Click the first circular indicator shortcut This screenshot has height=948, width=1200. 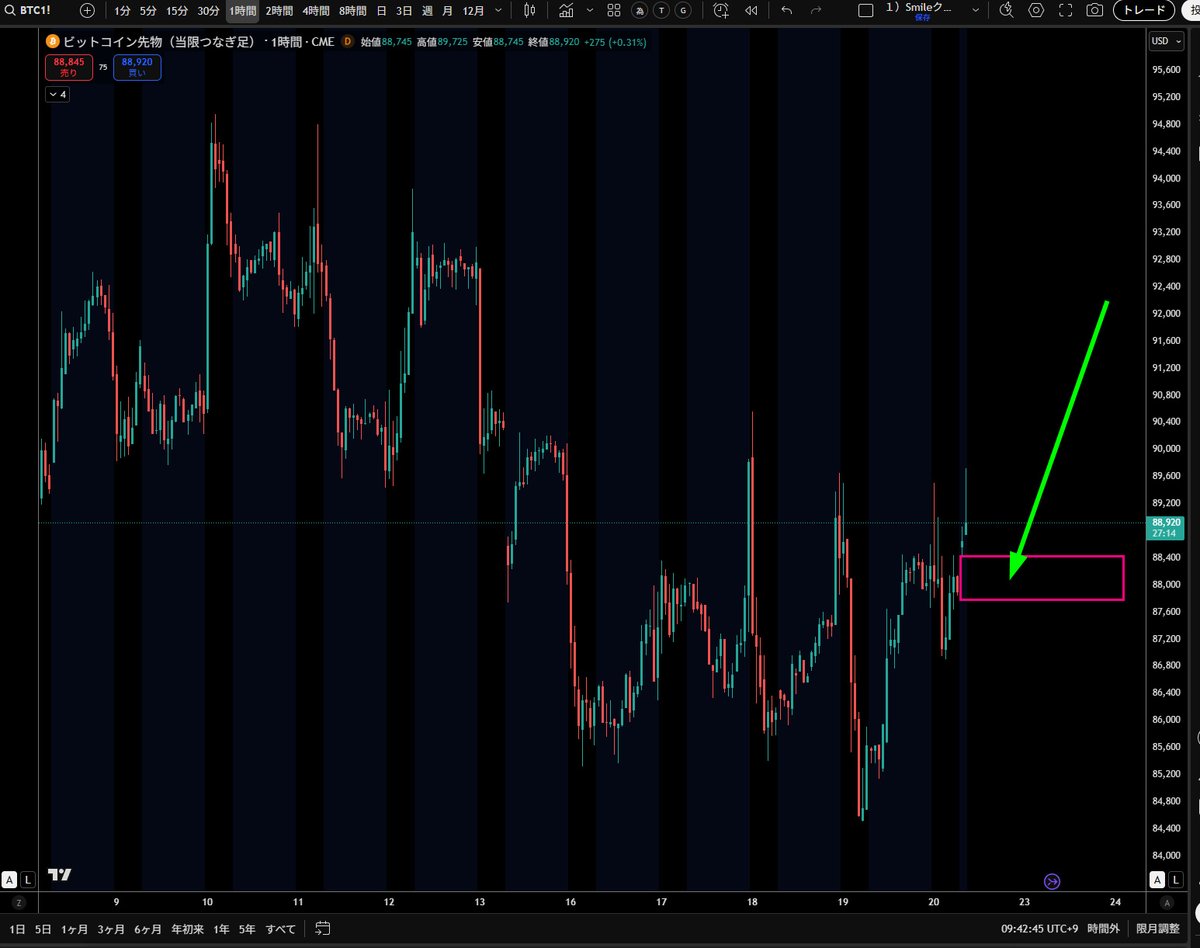pos(637,10)
